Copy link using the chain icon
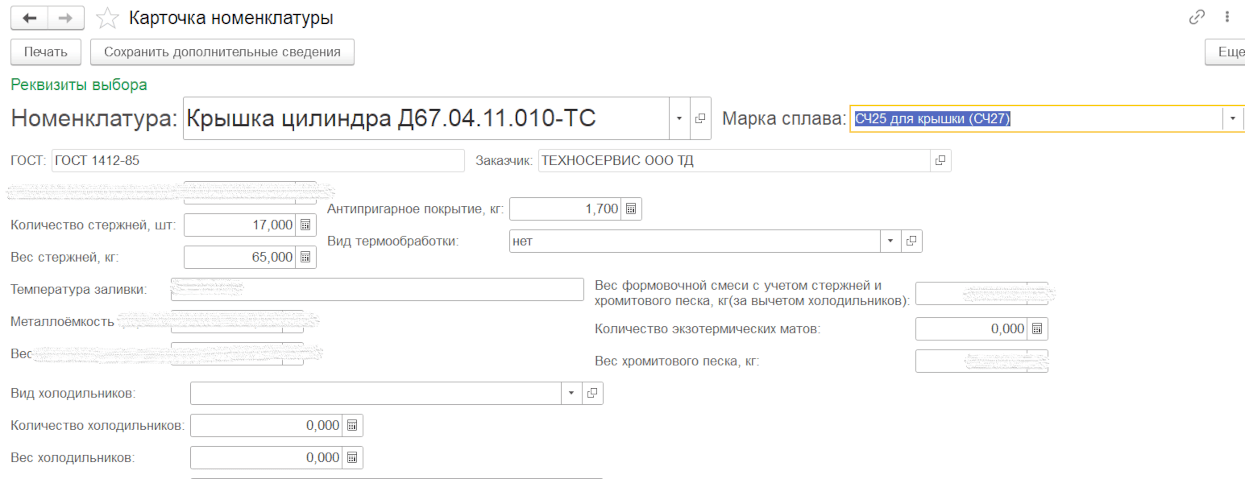The height and width of the screenshot is (479, 1245). (x=1196, y=18)
